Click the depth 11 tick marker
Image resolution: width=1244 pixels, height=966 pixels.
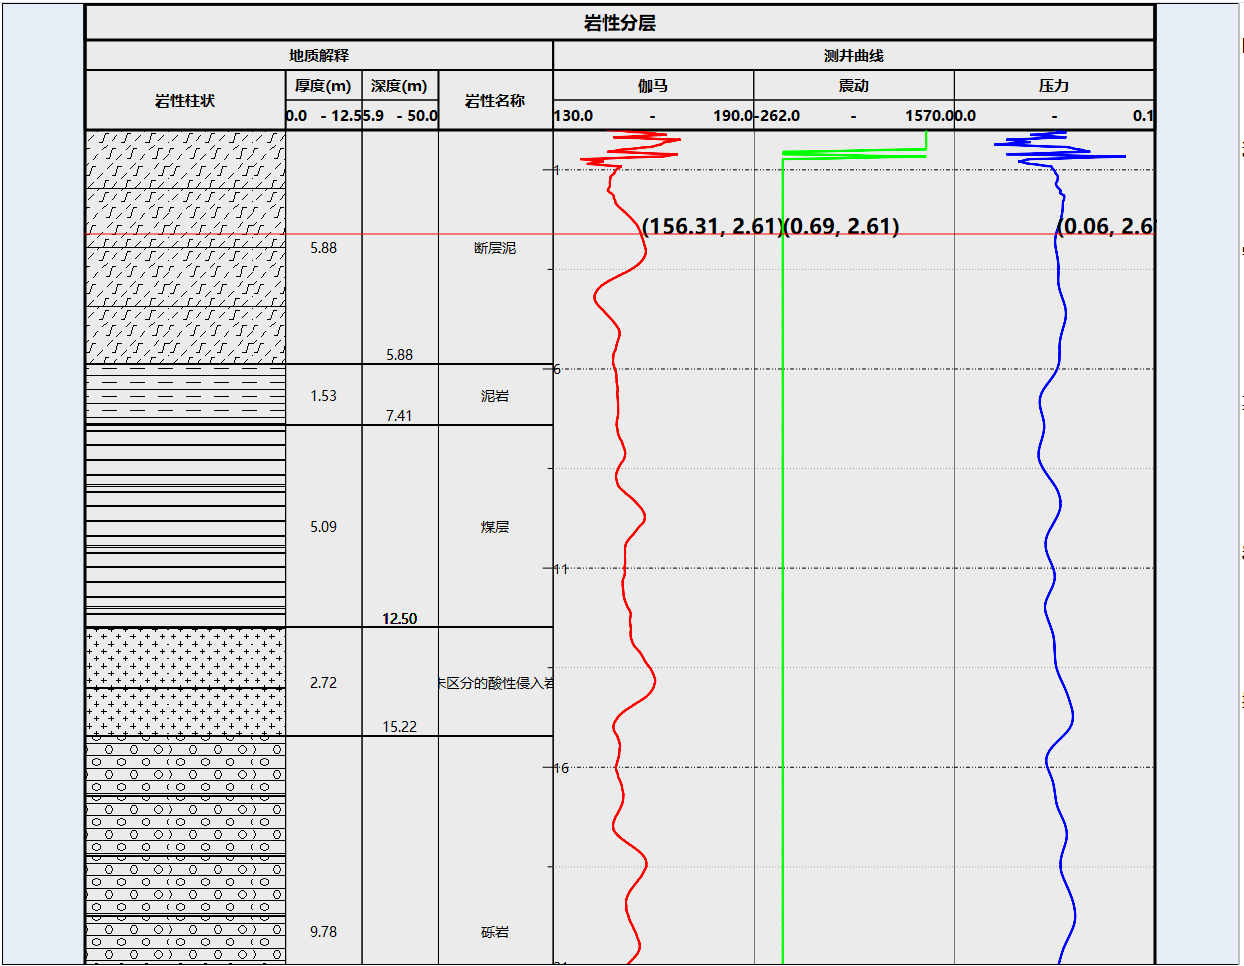560,569
